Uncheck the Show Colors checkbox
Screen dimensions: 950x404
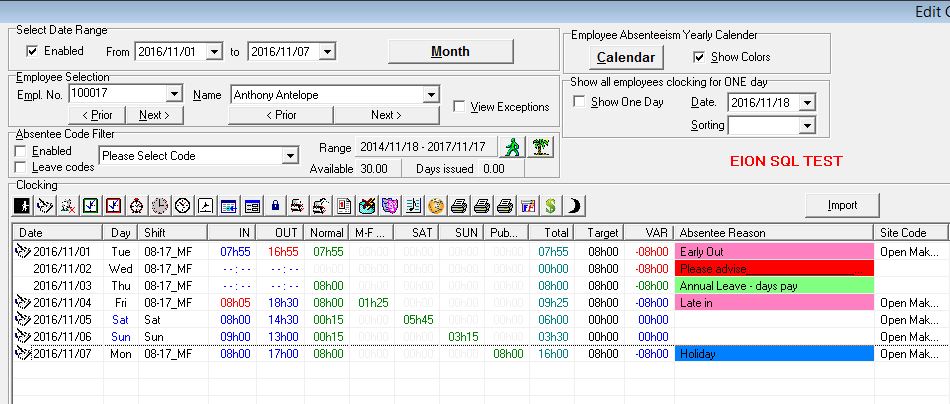coord(700,57)
